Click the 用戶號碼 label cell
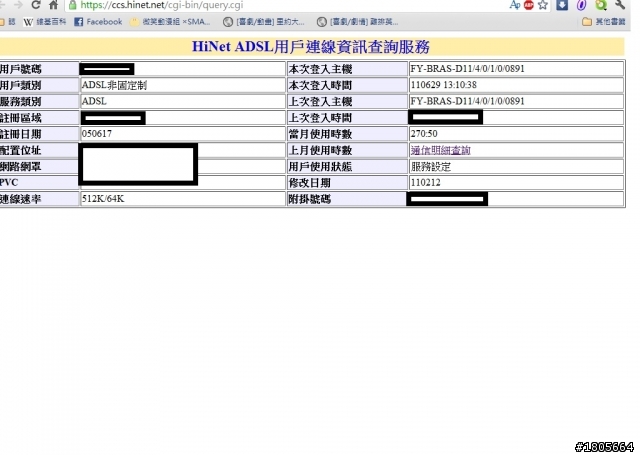 point(39,69)
